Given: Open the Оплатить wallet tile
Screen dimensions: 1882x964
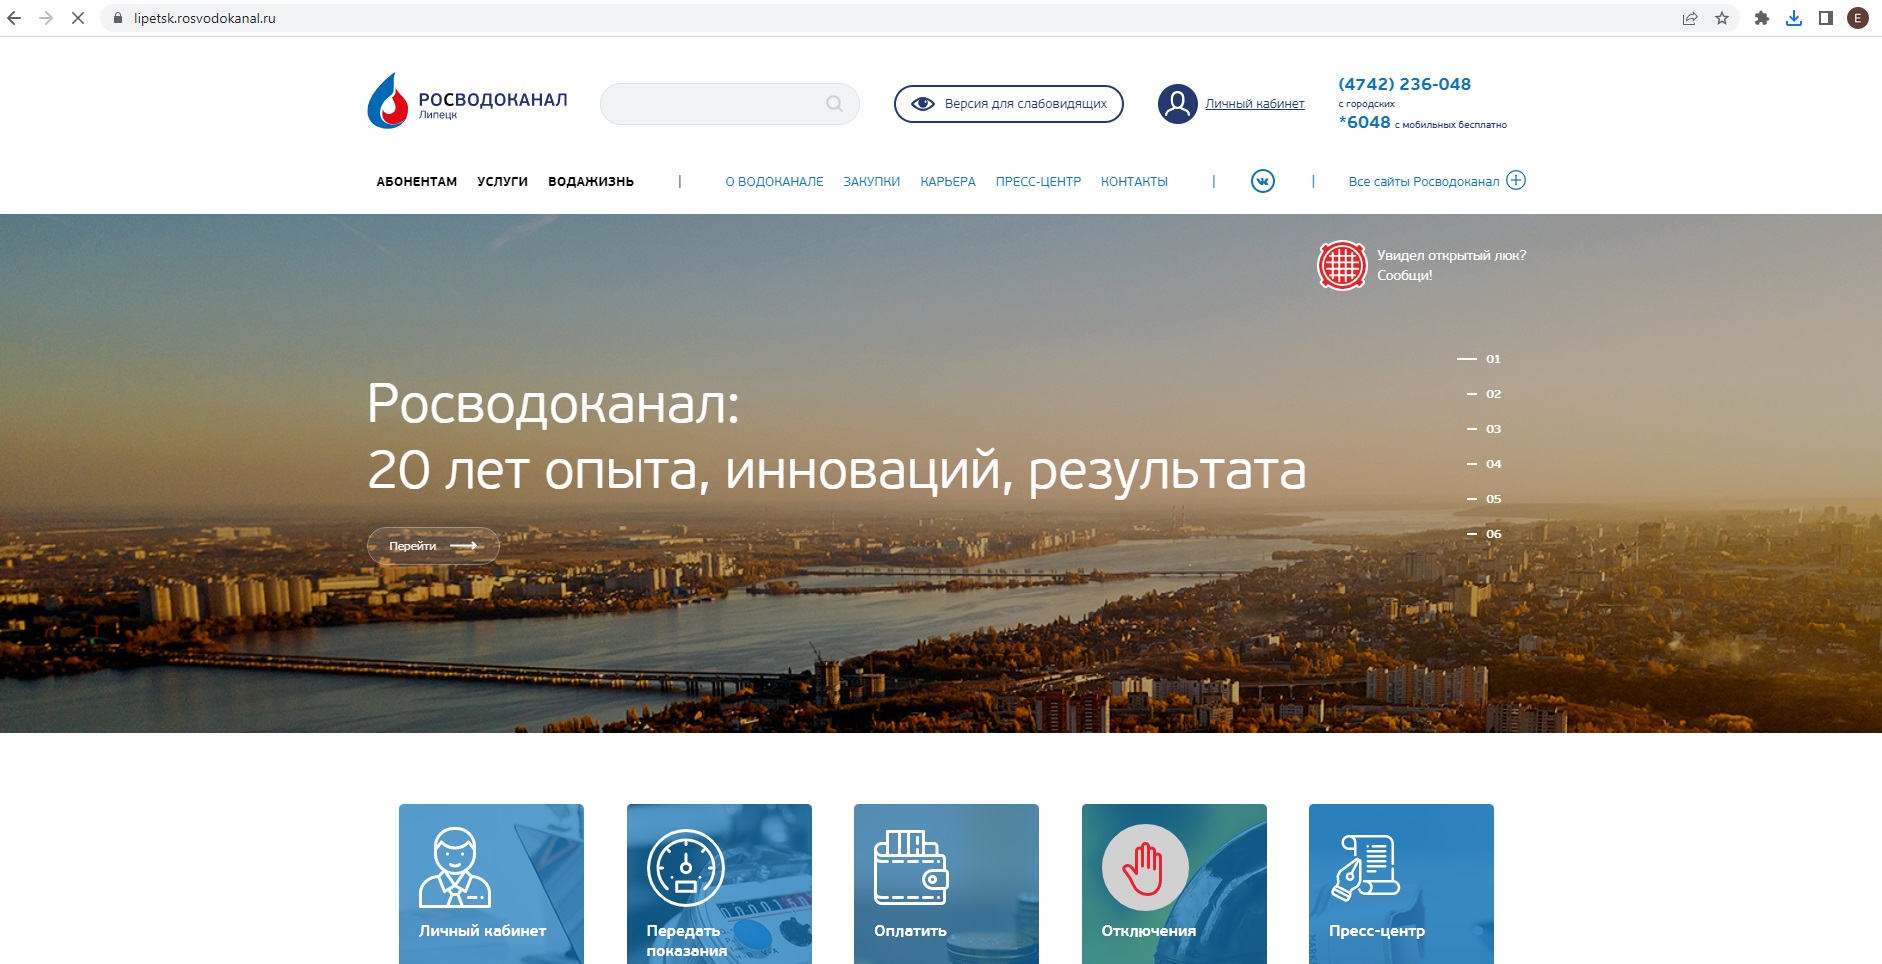Looking at the screenshot, I should point(946,884).
